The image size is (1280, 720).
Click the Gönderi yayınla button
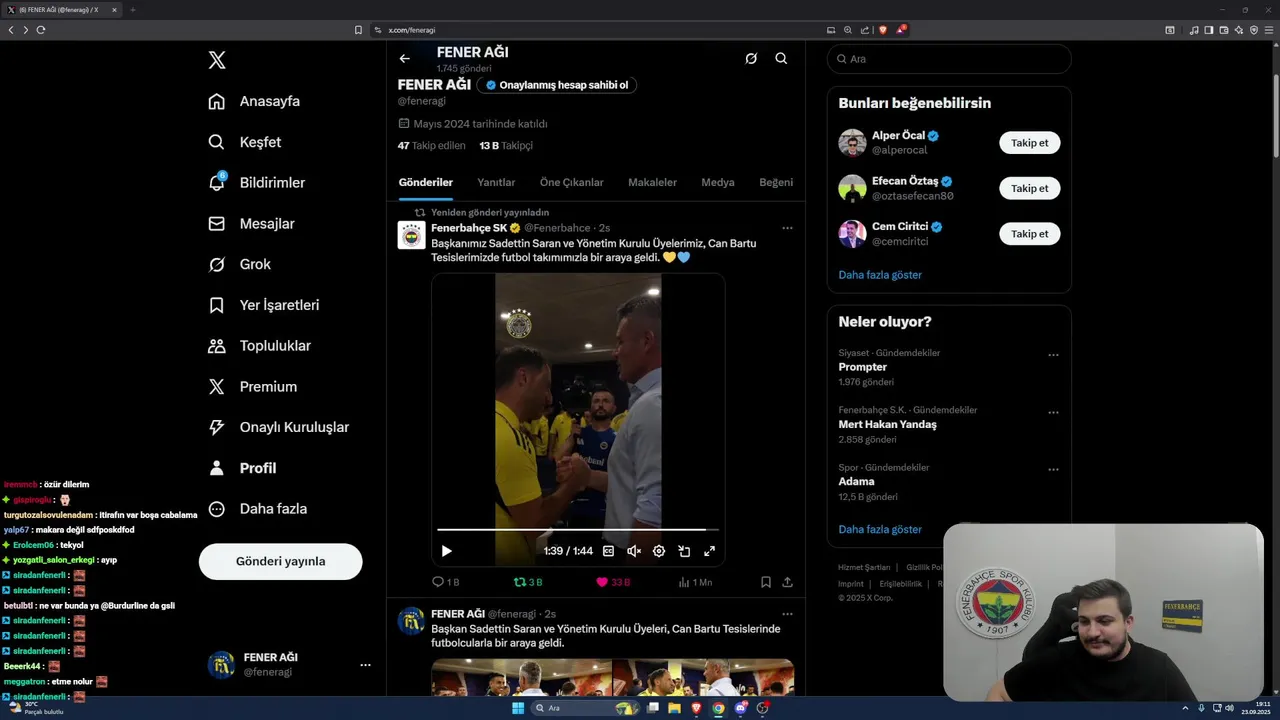[x=280, y=562]
